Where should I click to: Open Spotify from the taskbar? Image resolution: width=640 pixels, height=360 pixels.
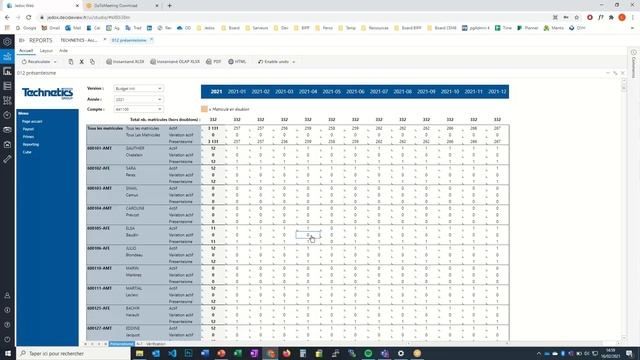coord(368,353)
